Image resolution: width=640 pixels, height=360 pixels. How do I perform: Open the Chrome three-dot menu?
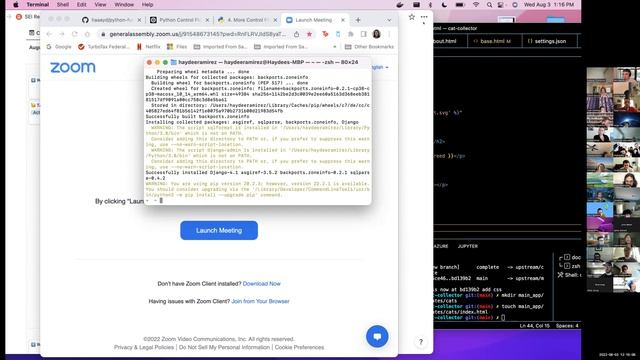(389, 34)
